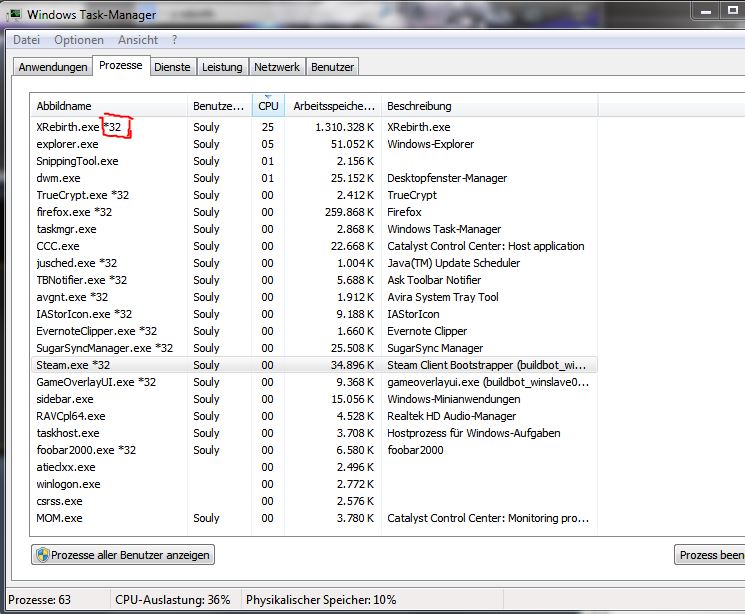Select firefox.exe *32 process
Screen dimensions: 745x614
click(314, 212)
